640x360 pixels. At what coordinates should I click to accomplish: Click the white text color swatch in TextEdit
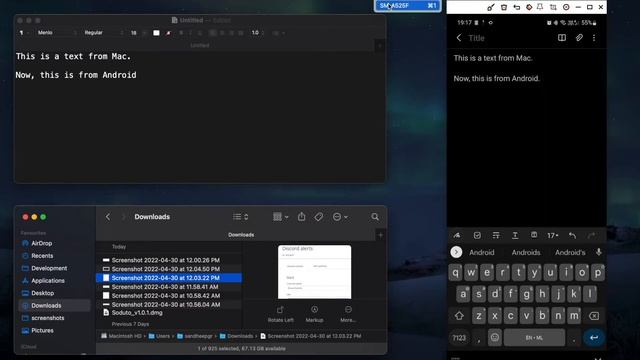156,33
